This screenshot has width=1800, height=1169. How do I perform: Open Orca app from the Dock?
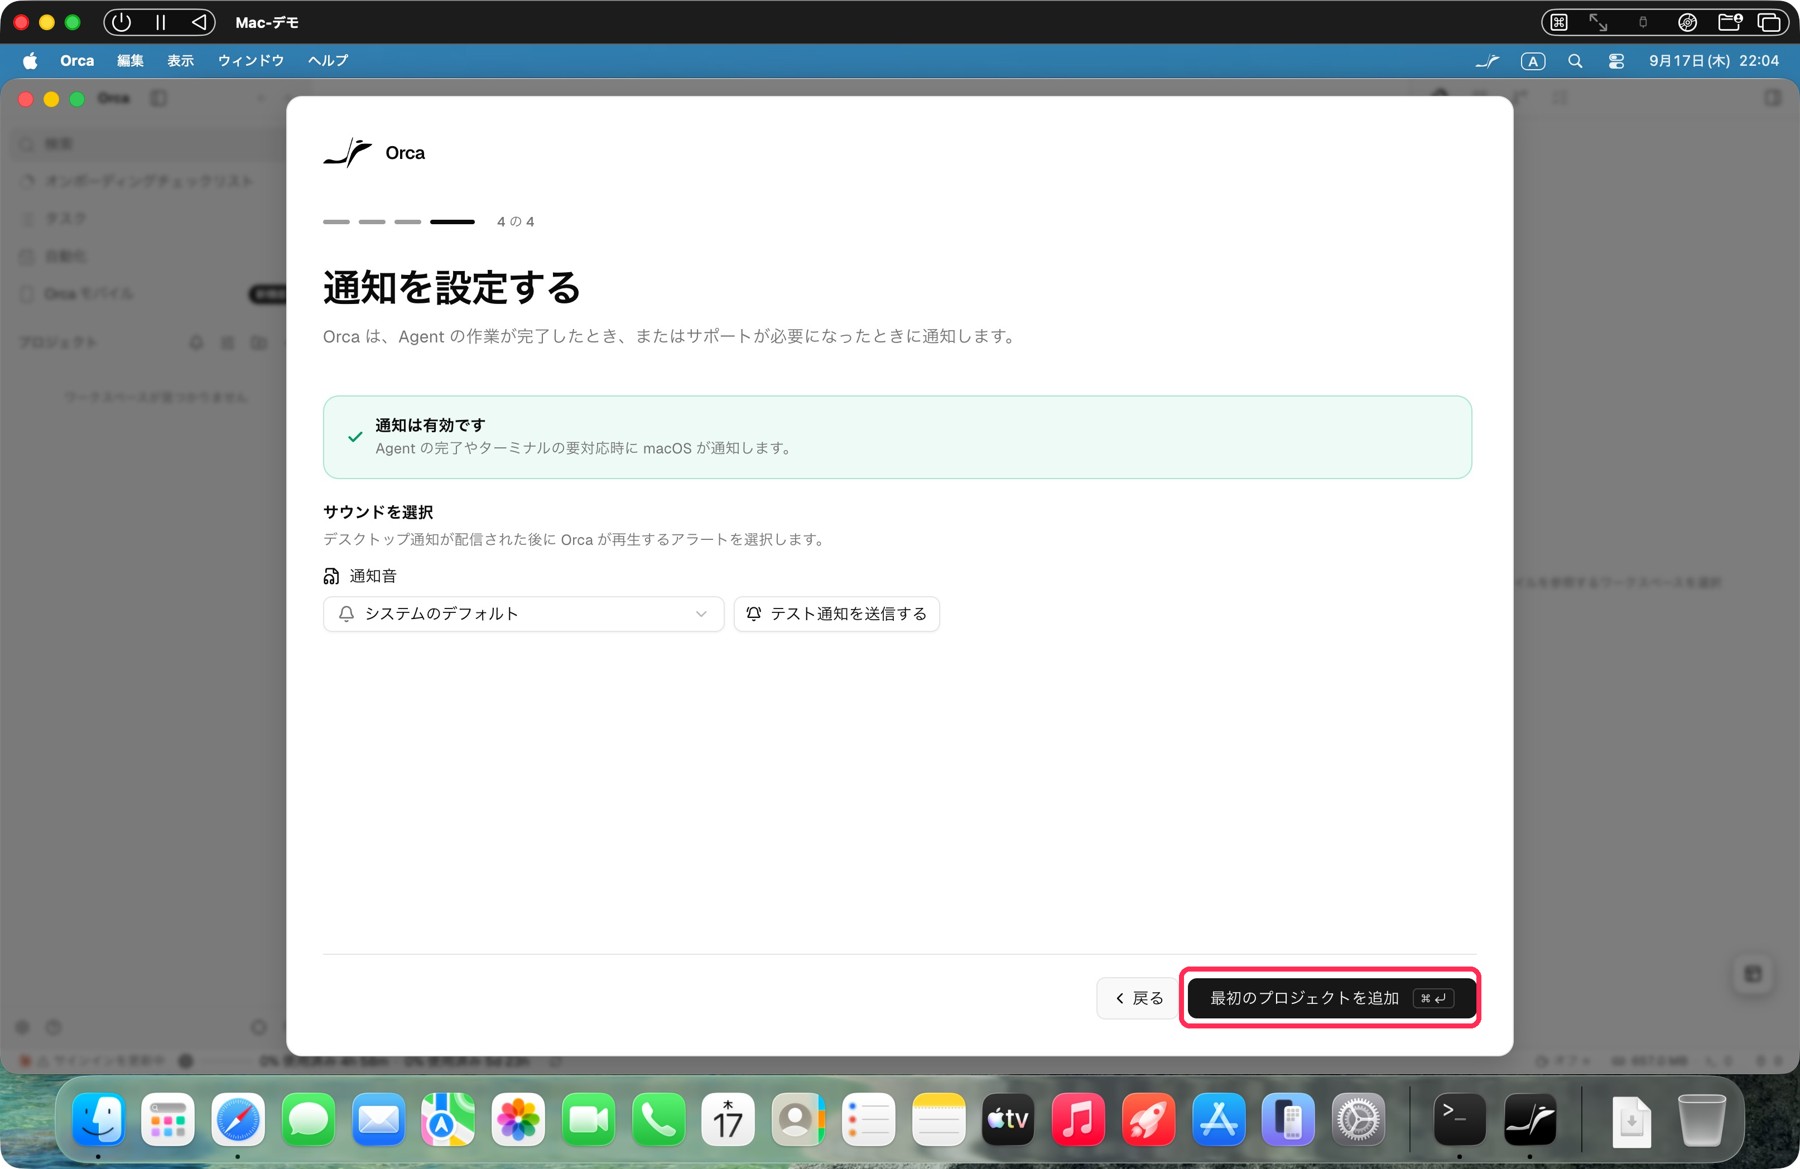(1530, 1120)
